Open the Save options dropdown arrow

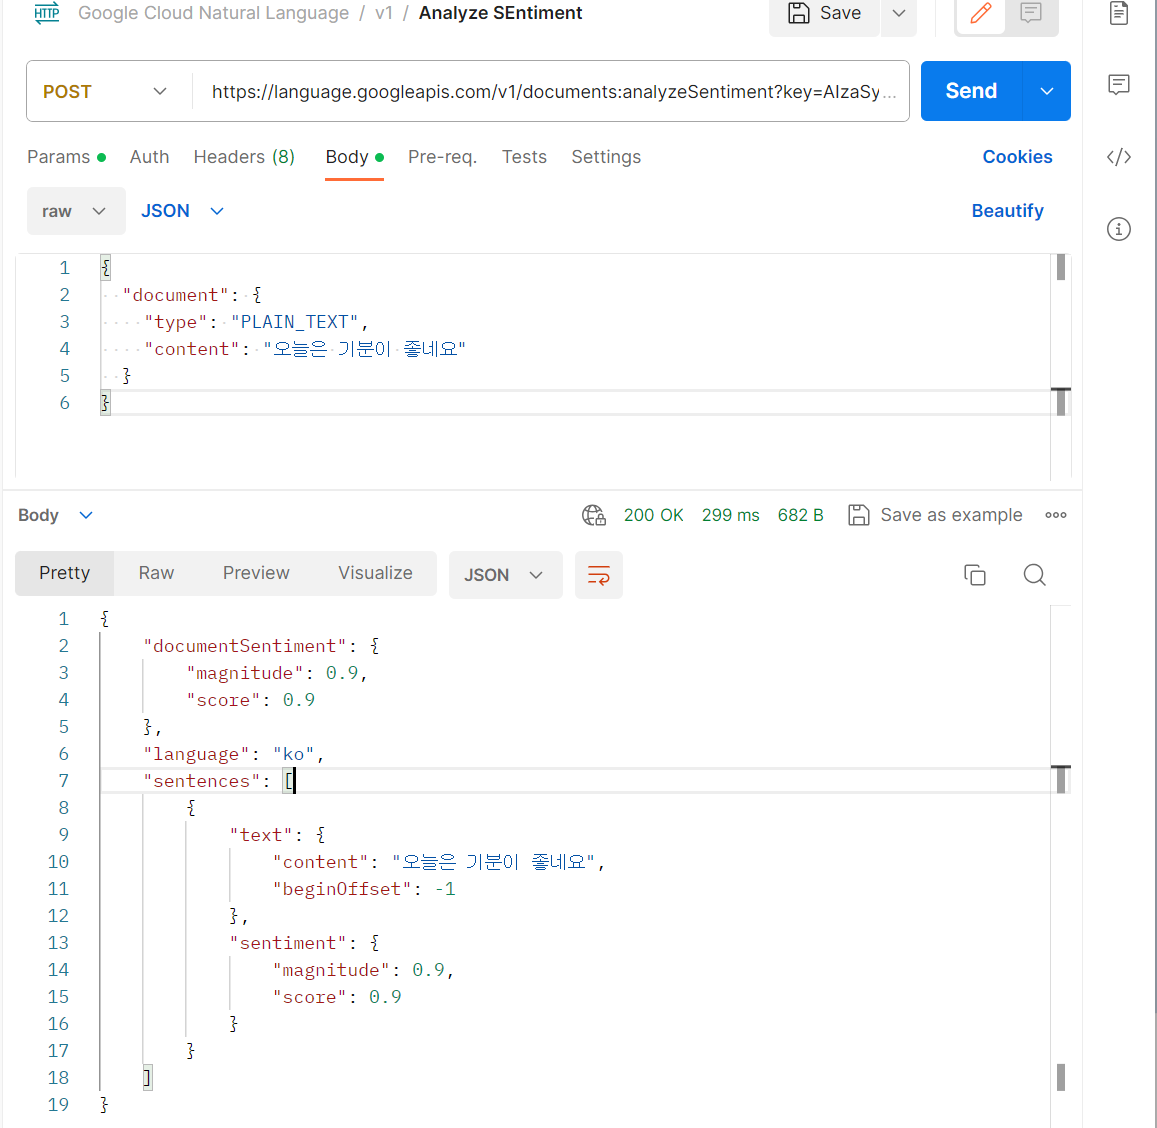[x=899, y=13]
